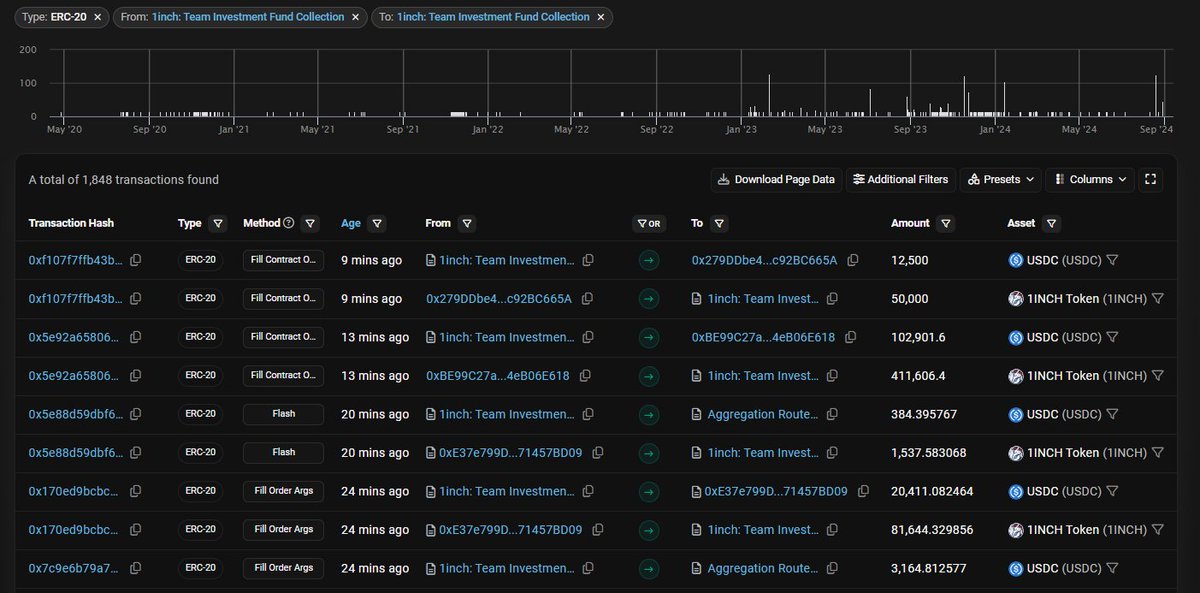The height and width of the screenshot is (593, 1200).
Task: Open the 0x5e92a65806 hash in the 102,901.6 row
Action: [x=76, y=337]
